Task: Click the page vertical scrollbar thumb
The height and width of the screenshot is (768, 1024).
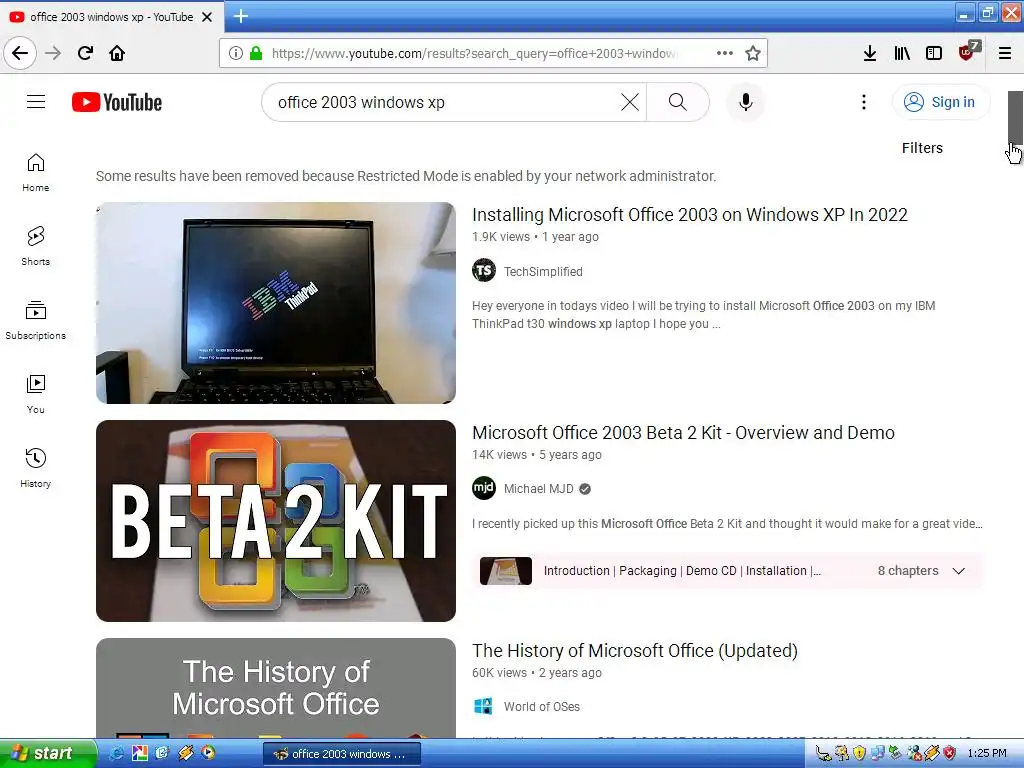Action: coord(1015,118)
